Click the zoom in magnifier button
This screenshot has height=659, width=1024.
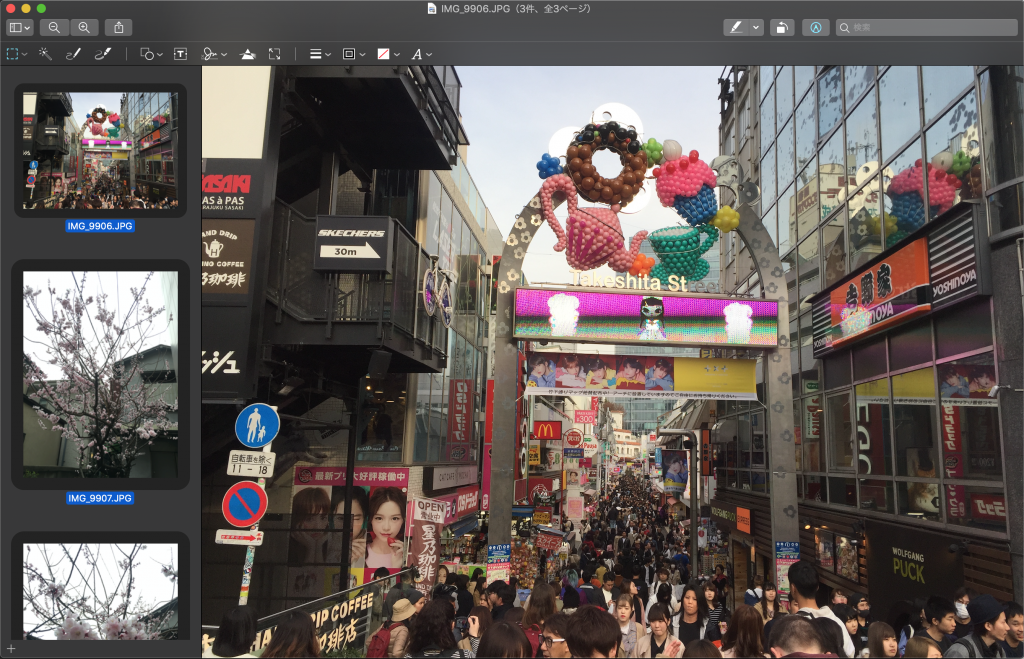coord(84,28)
